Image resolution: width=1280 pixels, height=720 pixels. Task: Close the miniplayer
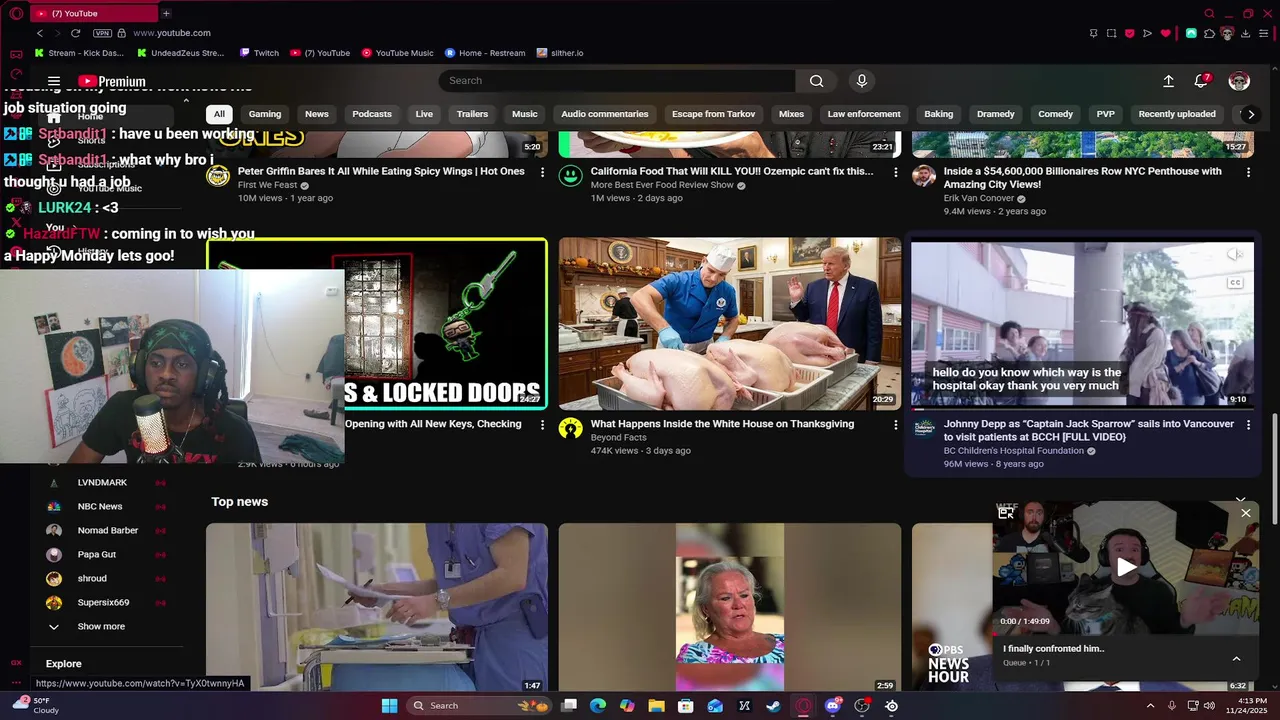tap(1246, 513)
